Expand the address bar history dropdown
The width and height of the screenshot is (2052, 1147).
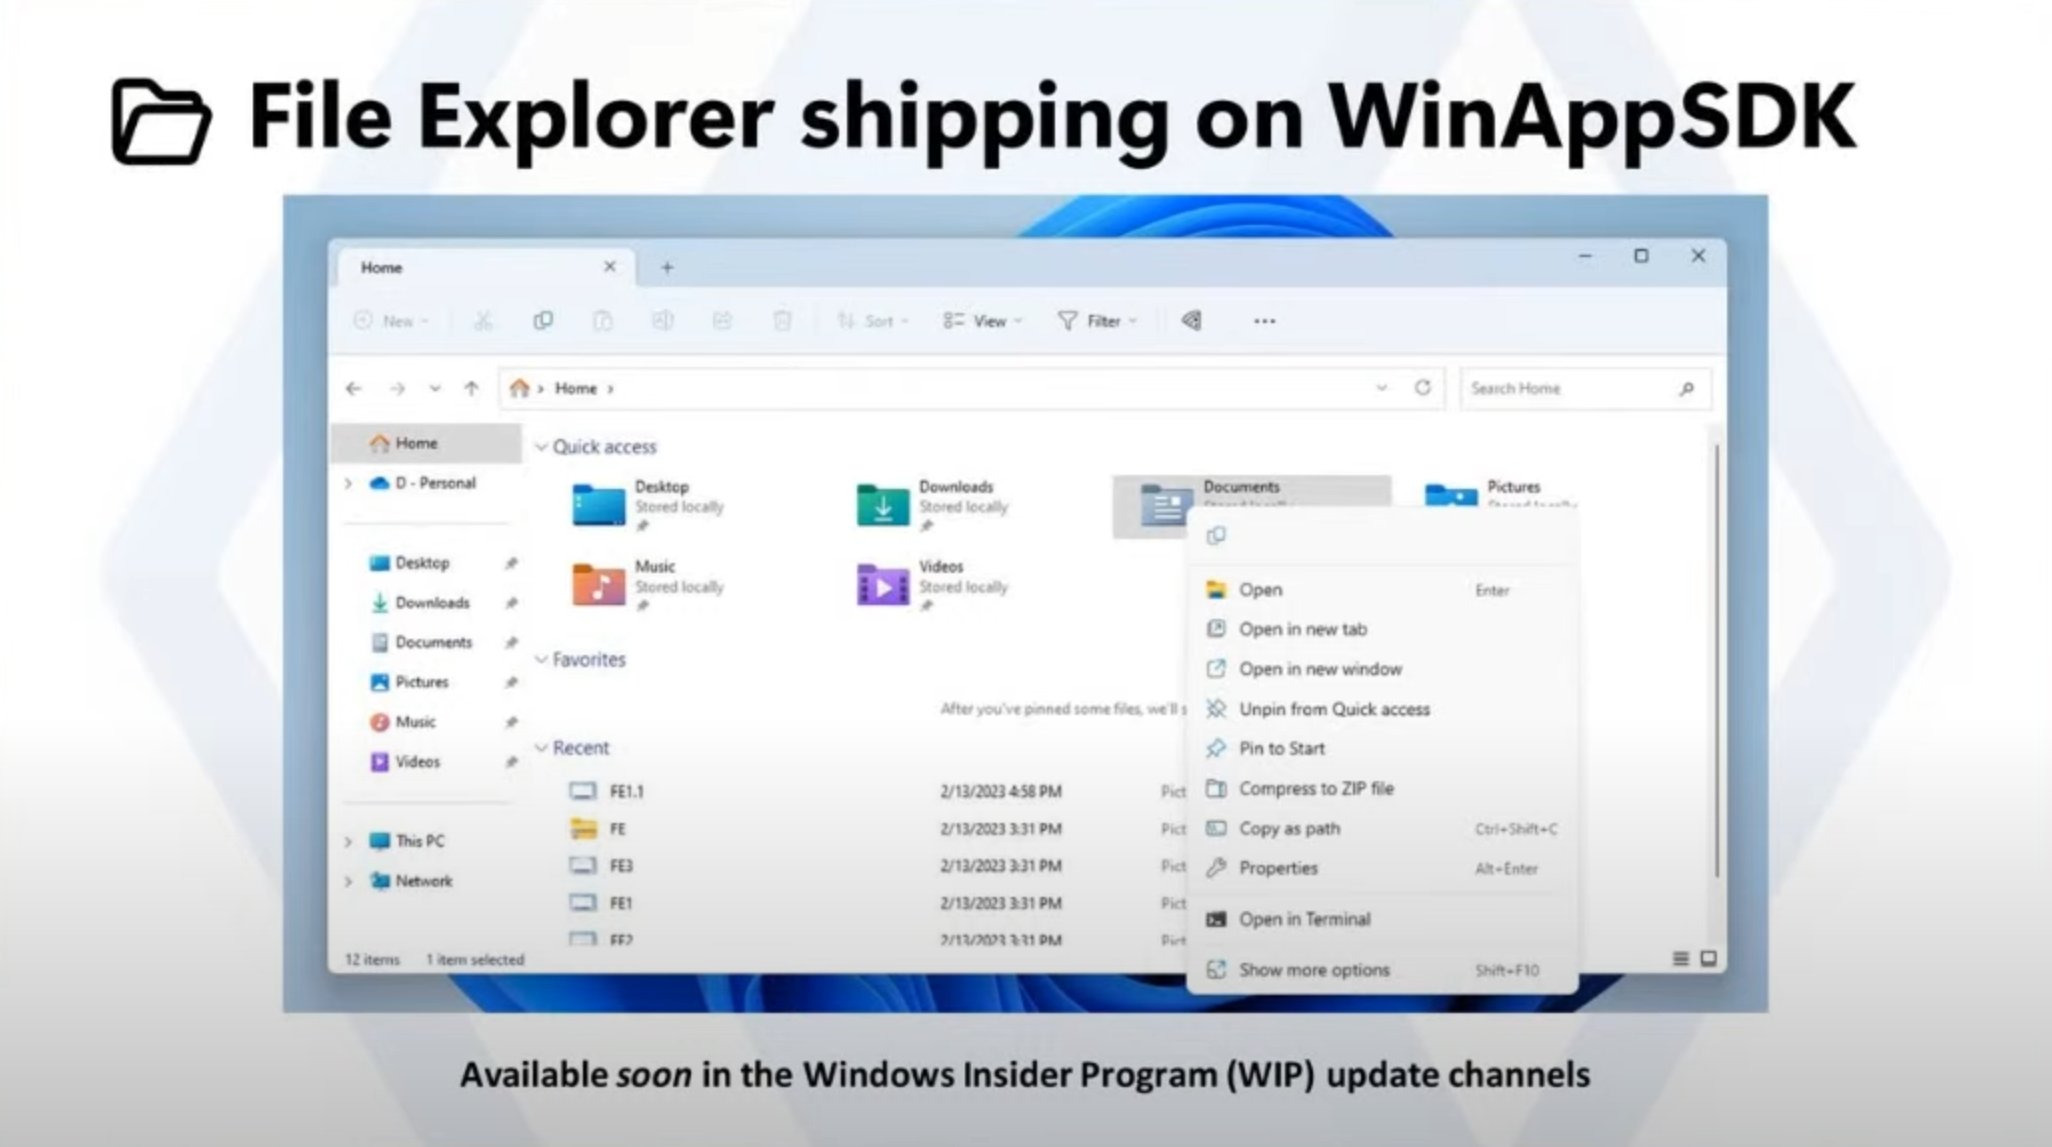pyautogui.click(x=1381, y=388)
